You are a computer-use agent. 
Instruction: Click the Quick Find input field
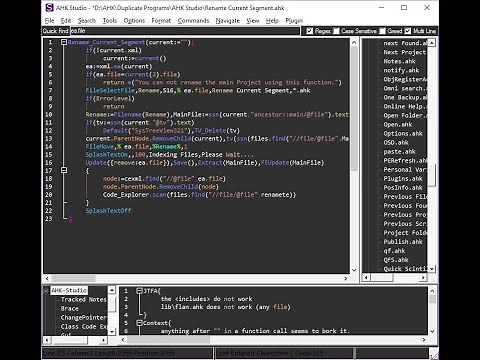pos(185,31)
